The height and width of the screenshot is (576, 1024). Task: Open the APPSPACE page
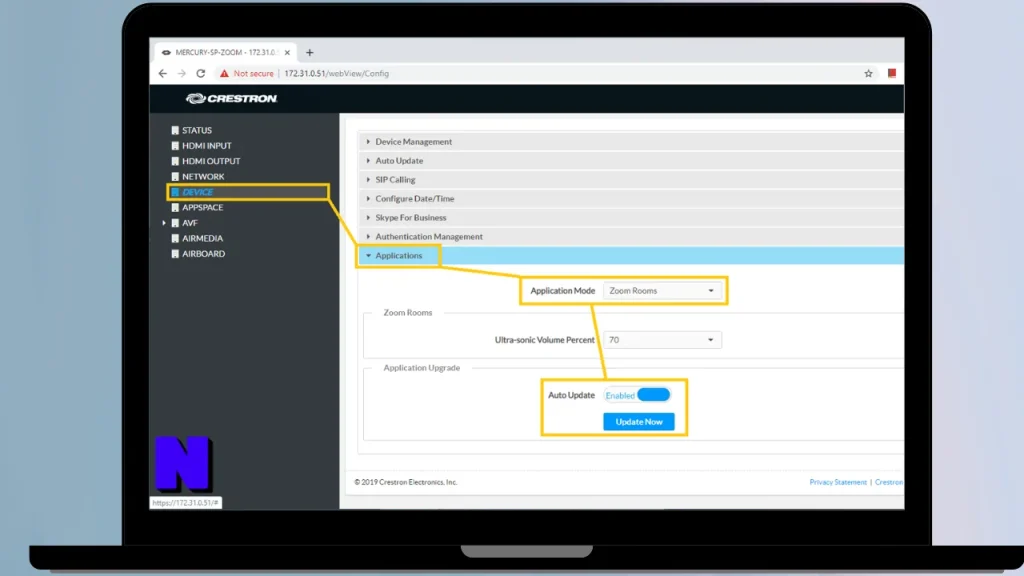[202, 207]
